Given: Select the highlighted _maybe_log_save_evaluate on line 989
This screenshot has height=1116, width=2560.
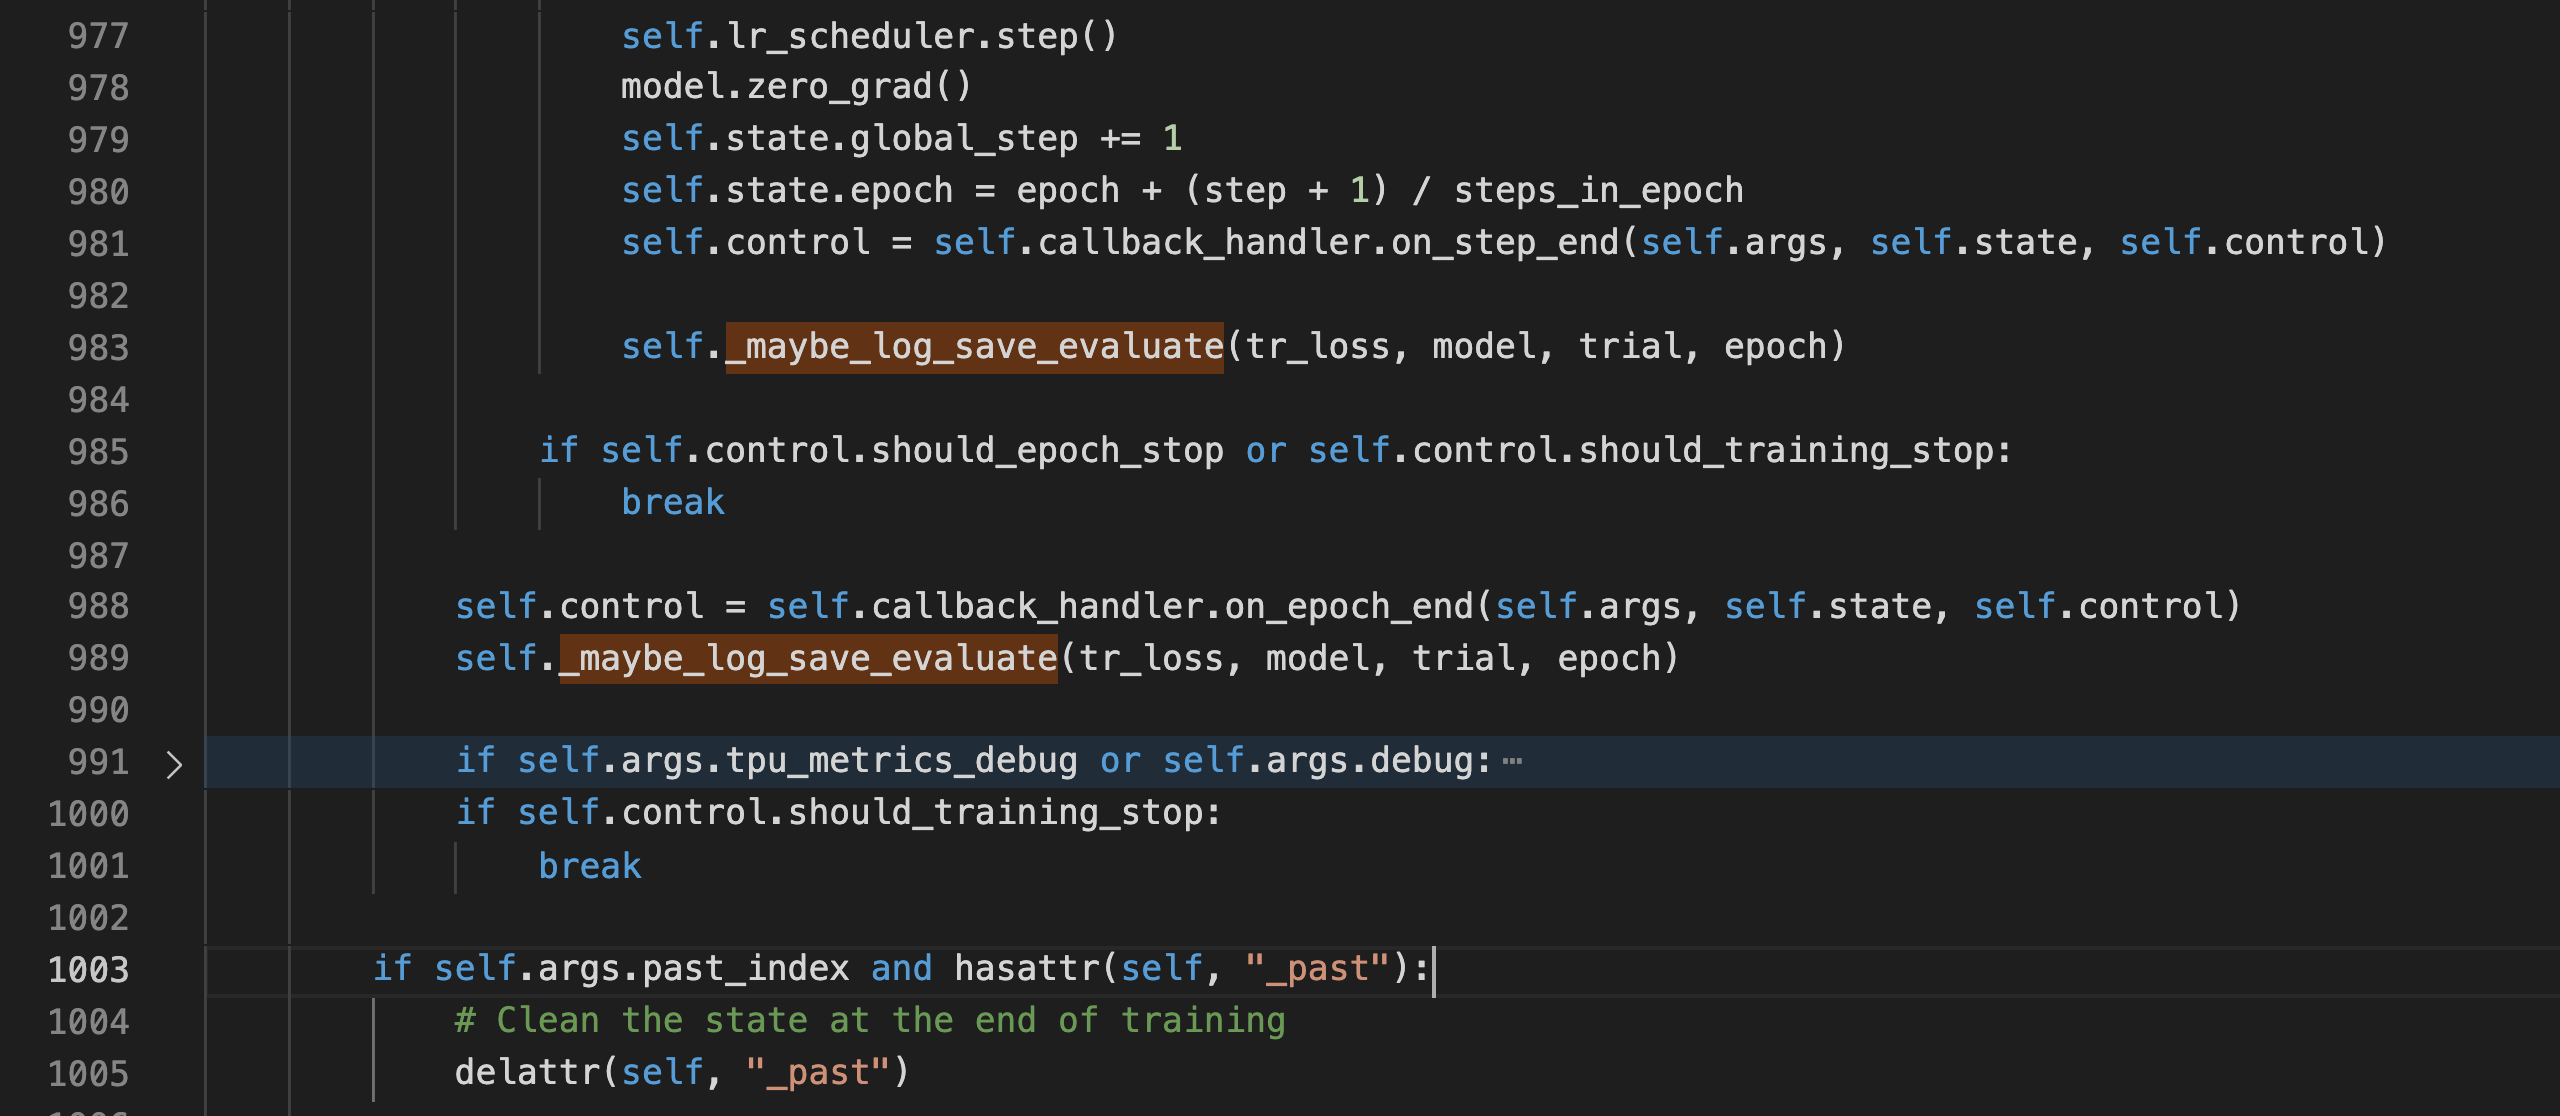Looking at the screenshot, I should 806,658.
